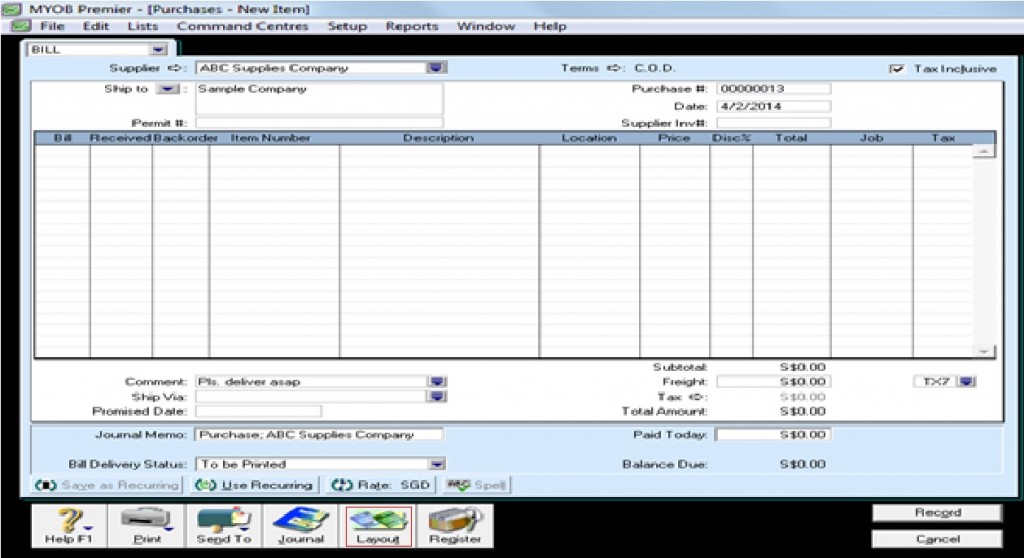Click the Job column header
1024x558 pixels.
pos(872,138)
